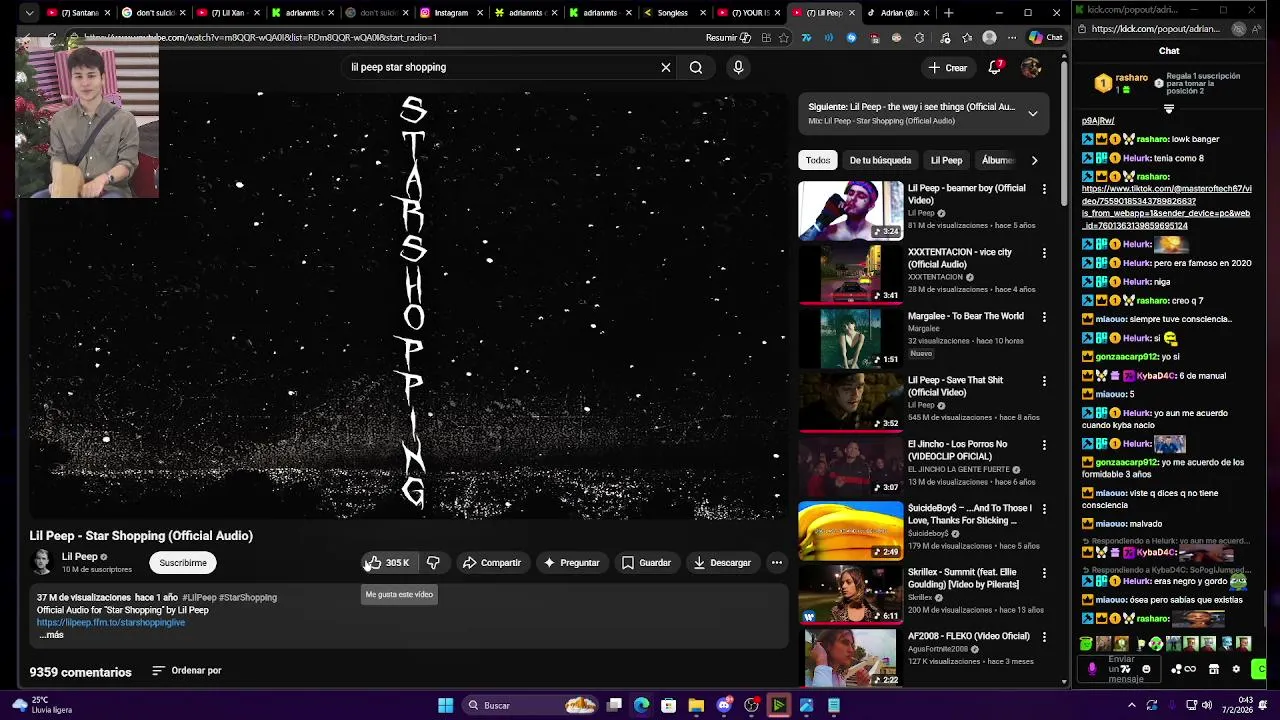This screenshot has height=720, width=1280.
Task: Open the Ordenar por comments sort menu
Action: [x=186, y=671]
